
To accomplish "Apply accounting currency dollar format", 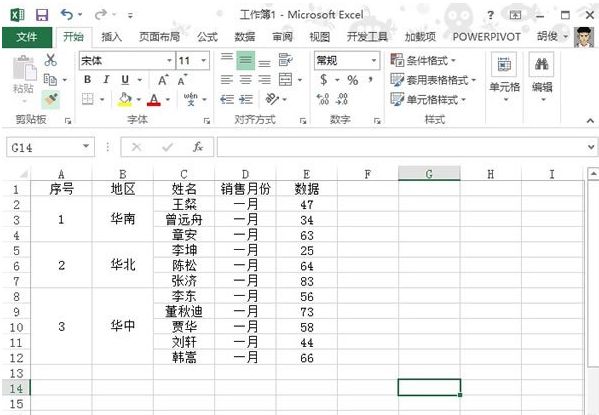I will click(324, 79).
